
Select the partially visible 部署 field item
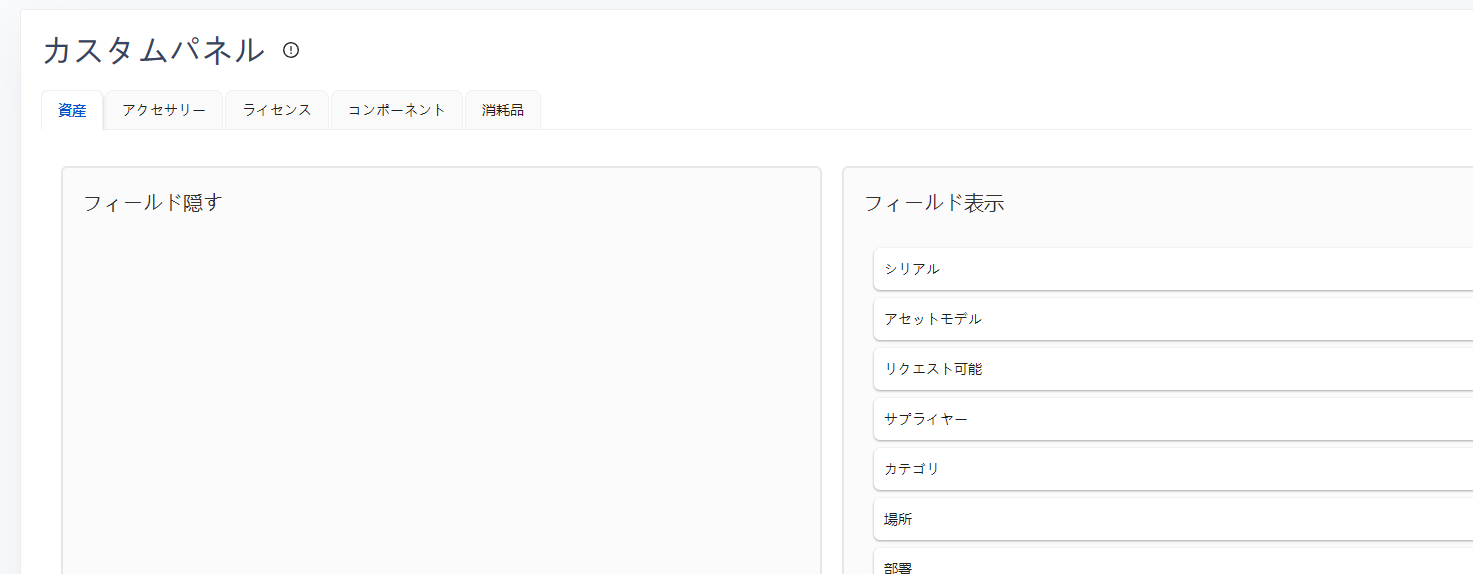(x=1170, y=564)
